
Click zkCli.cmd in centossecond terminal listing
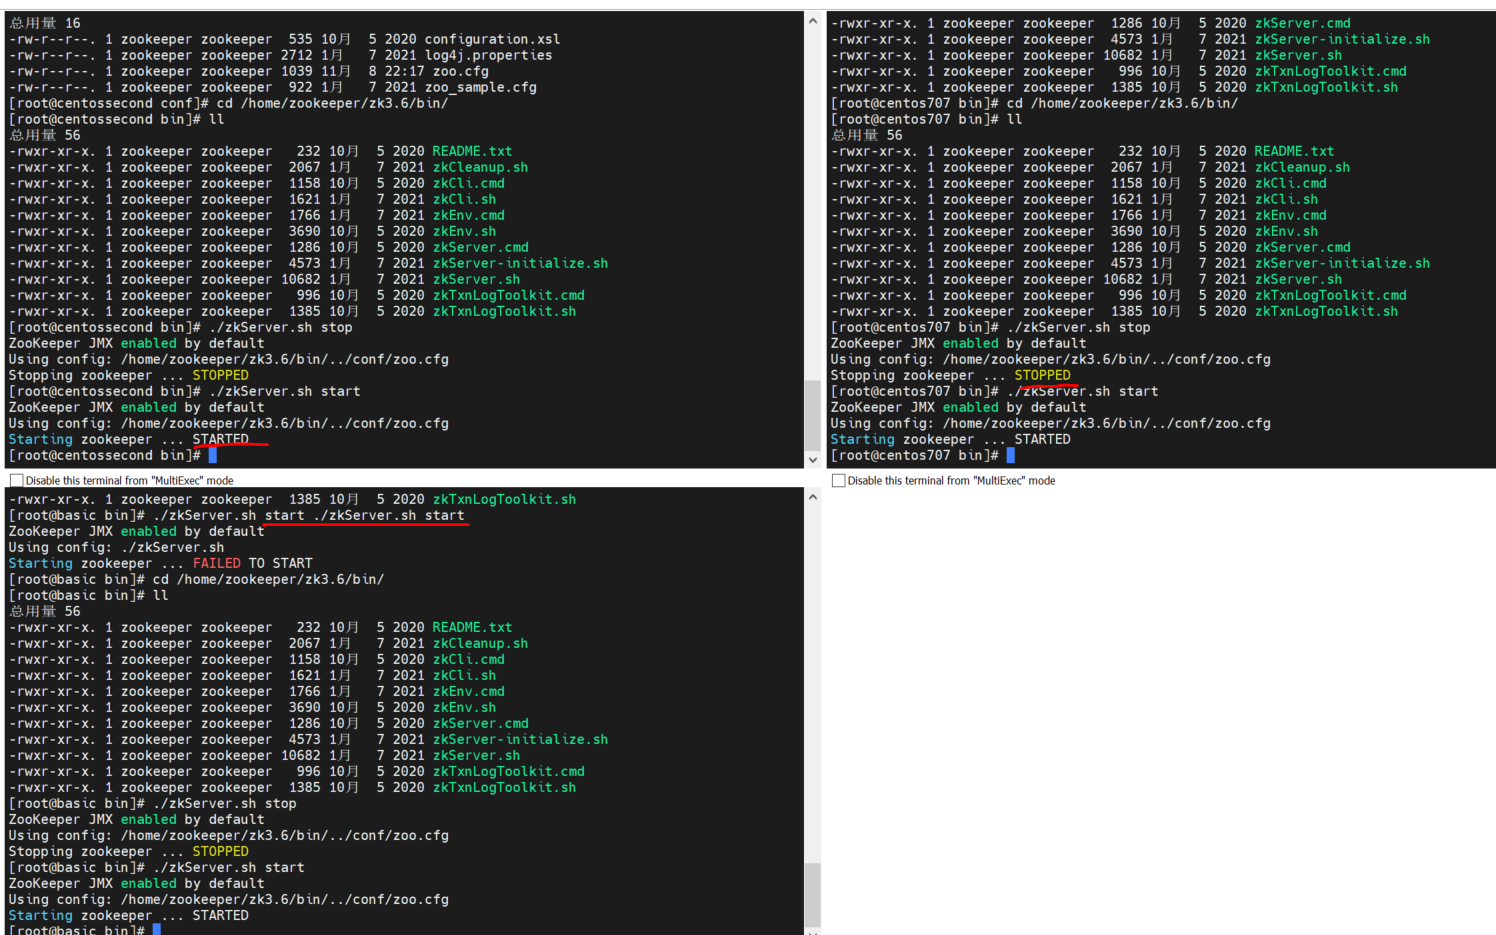468,183
